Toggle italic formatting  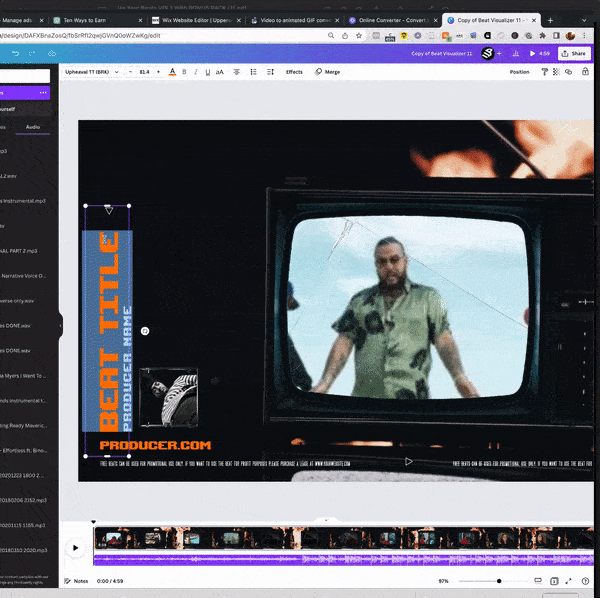pos(196,72)
